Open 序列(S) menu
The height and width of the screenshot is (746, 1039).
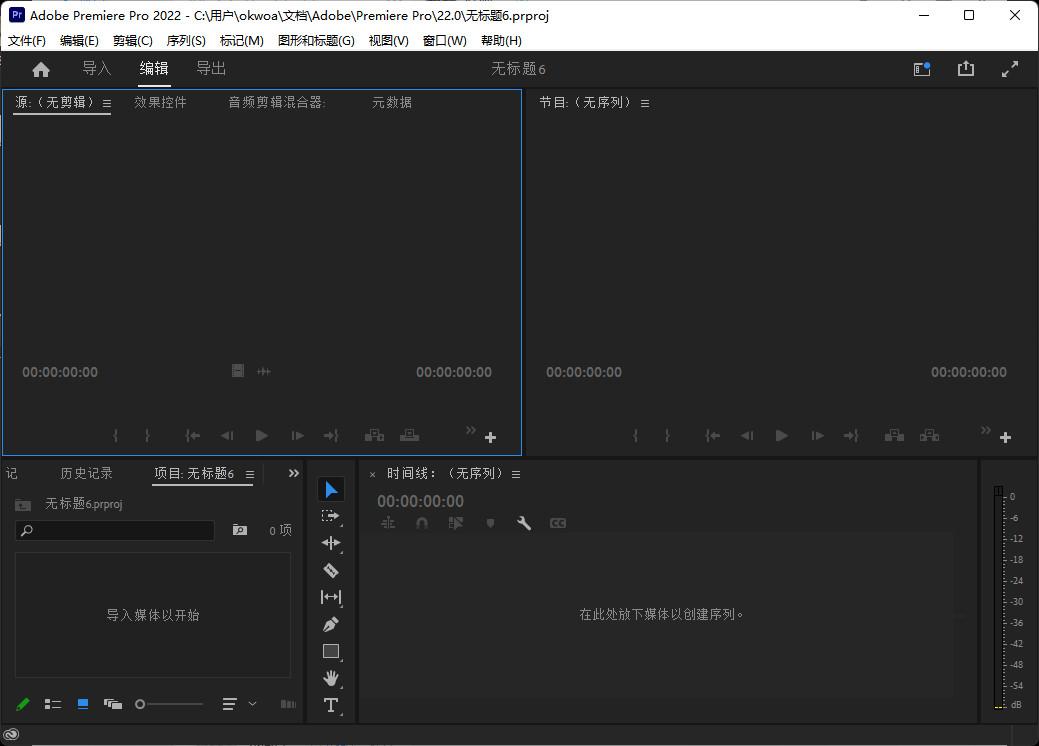click(x=186, y=40)
